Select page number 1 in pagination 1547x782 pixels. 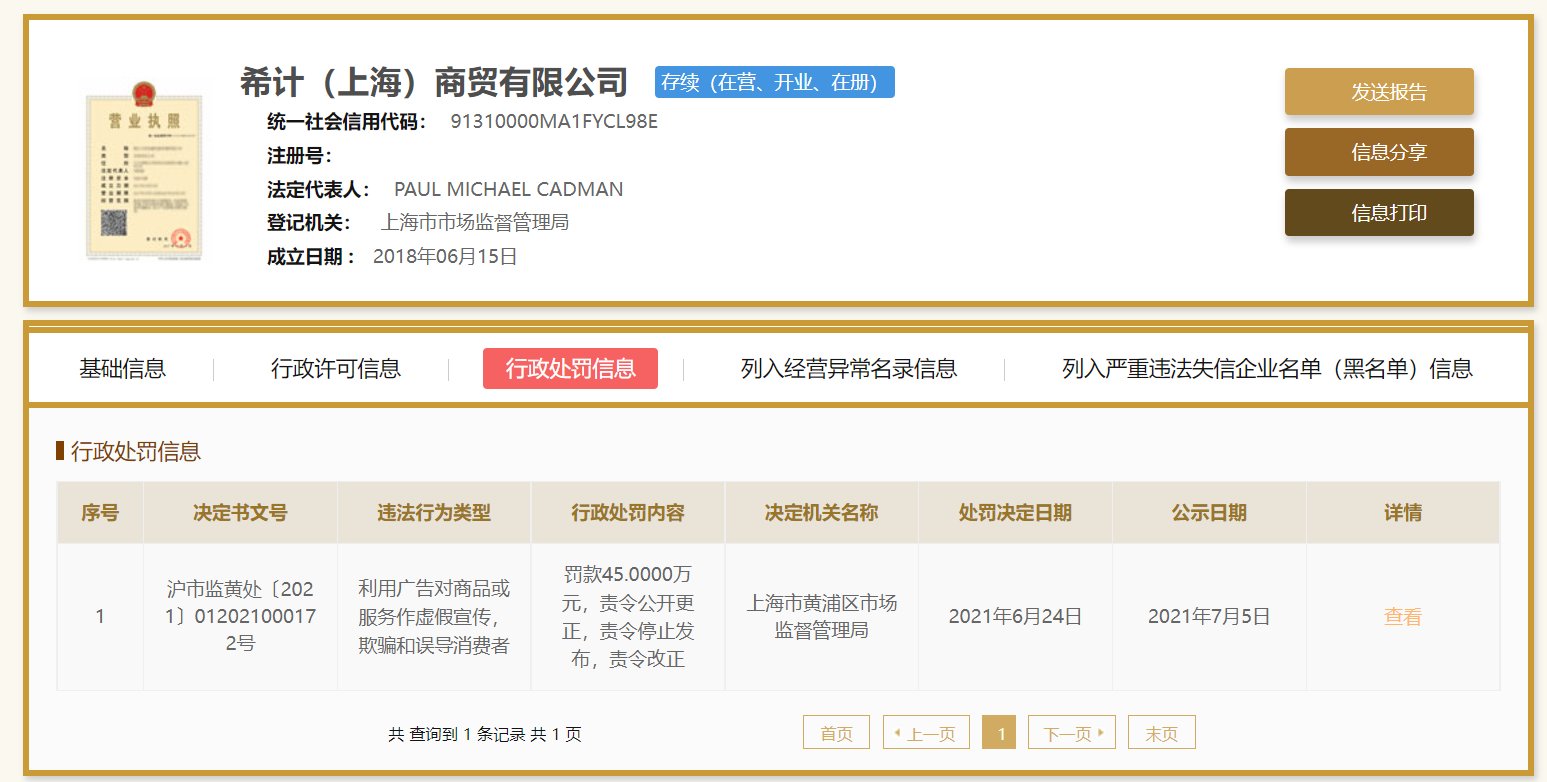[1000, 732]
